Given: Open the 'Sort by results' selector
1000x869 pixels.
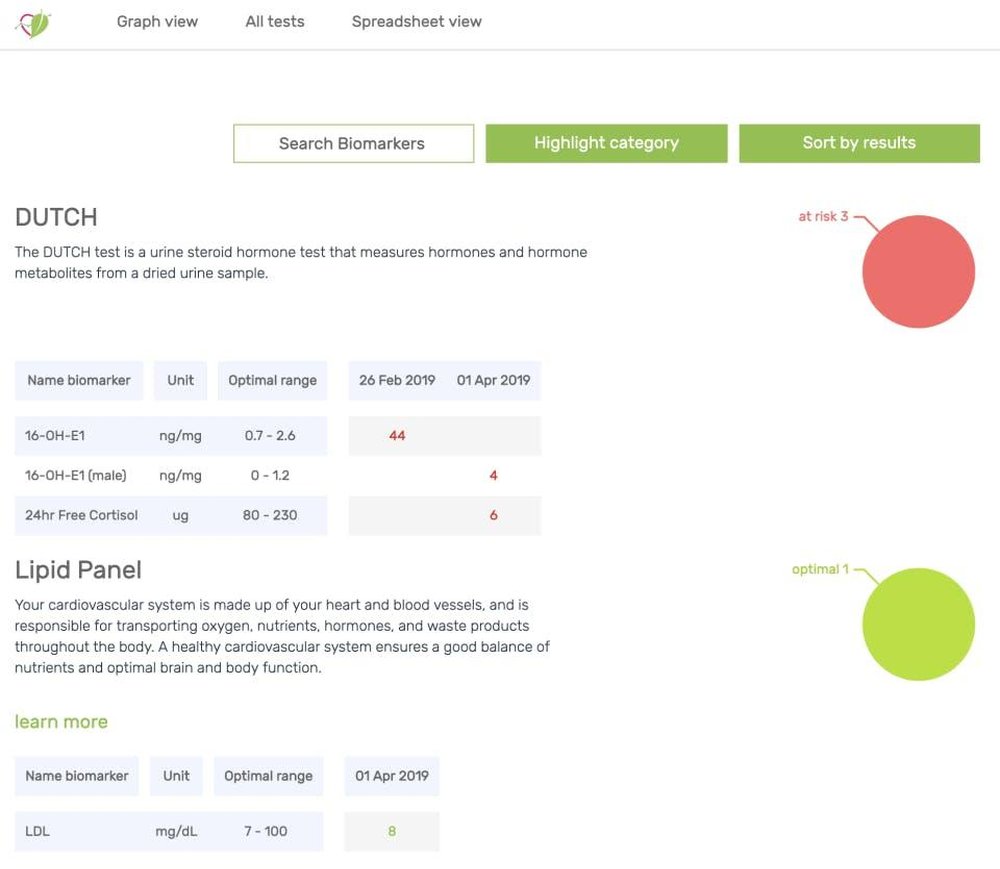Looking at the screenshot, I should (859, 142).
